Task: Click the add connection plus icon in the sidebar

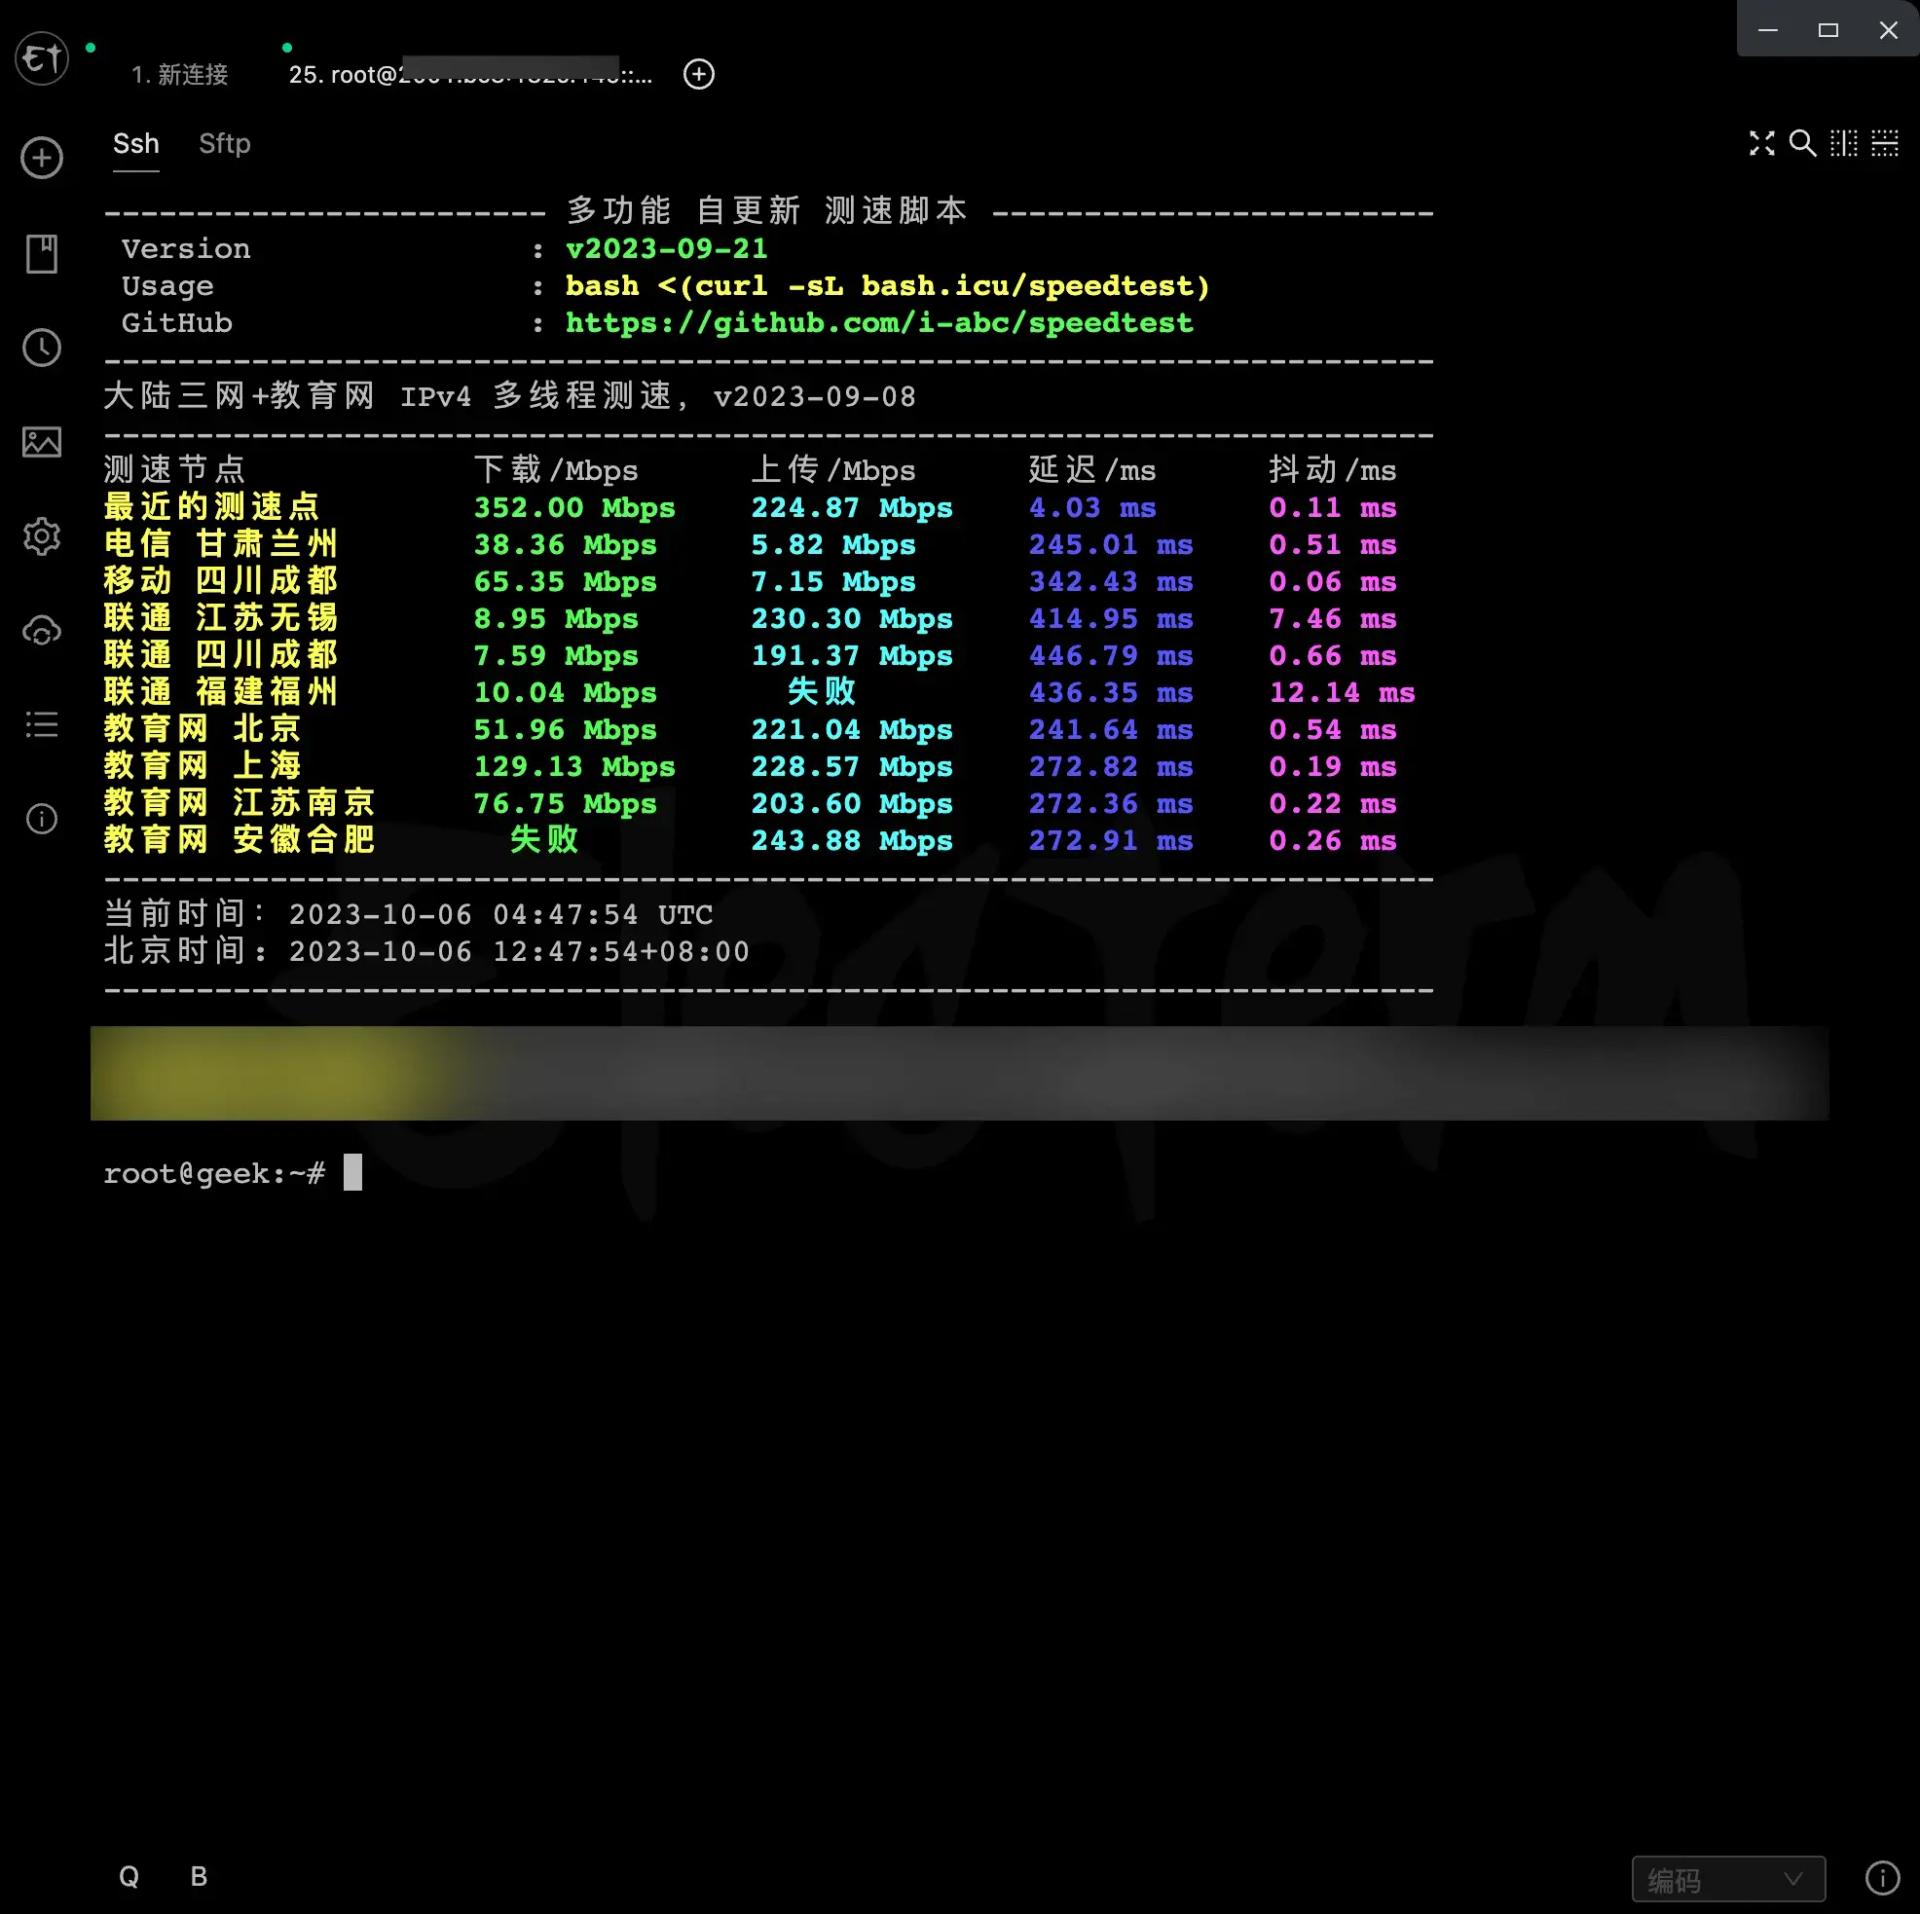Action: (x=42, y=158)
